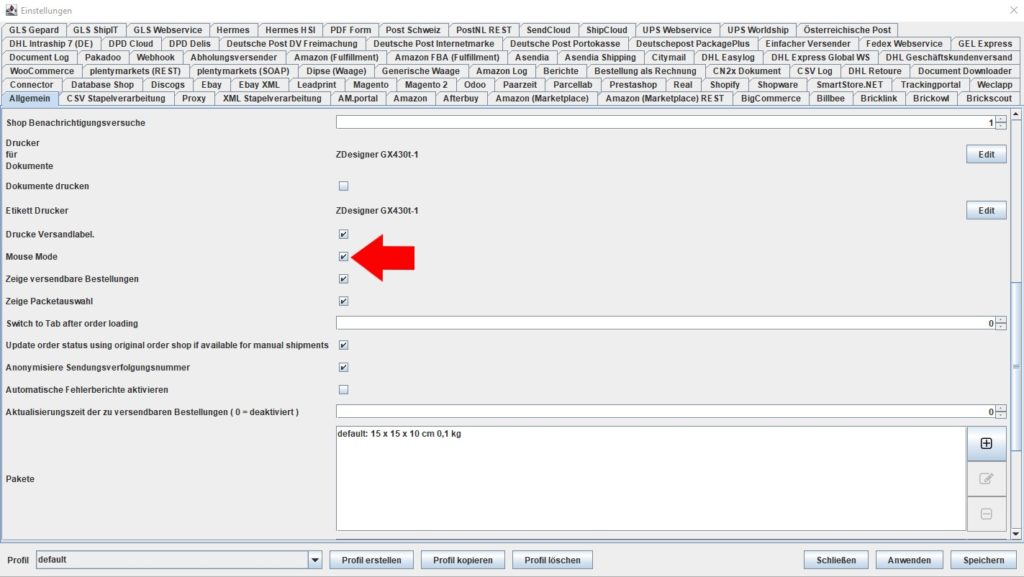Open the GLS Gepard tab
Screen dimensions: 1024x577
34,30
